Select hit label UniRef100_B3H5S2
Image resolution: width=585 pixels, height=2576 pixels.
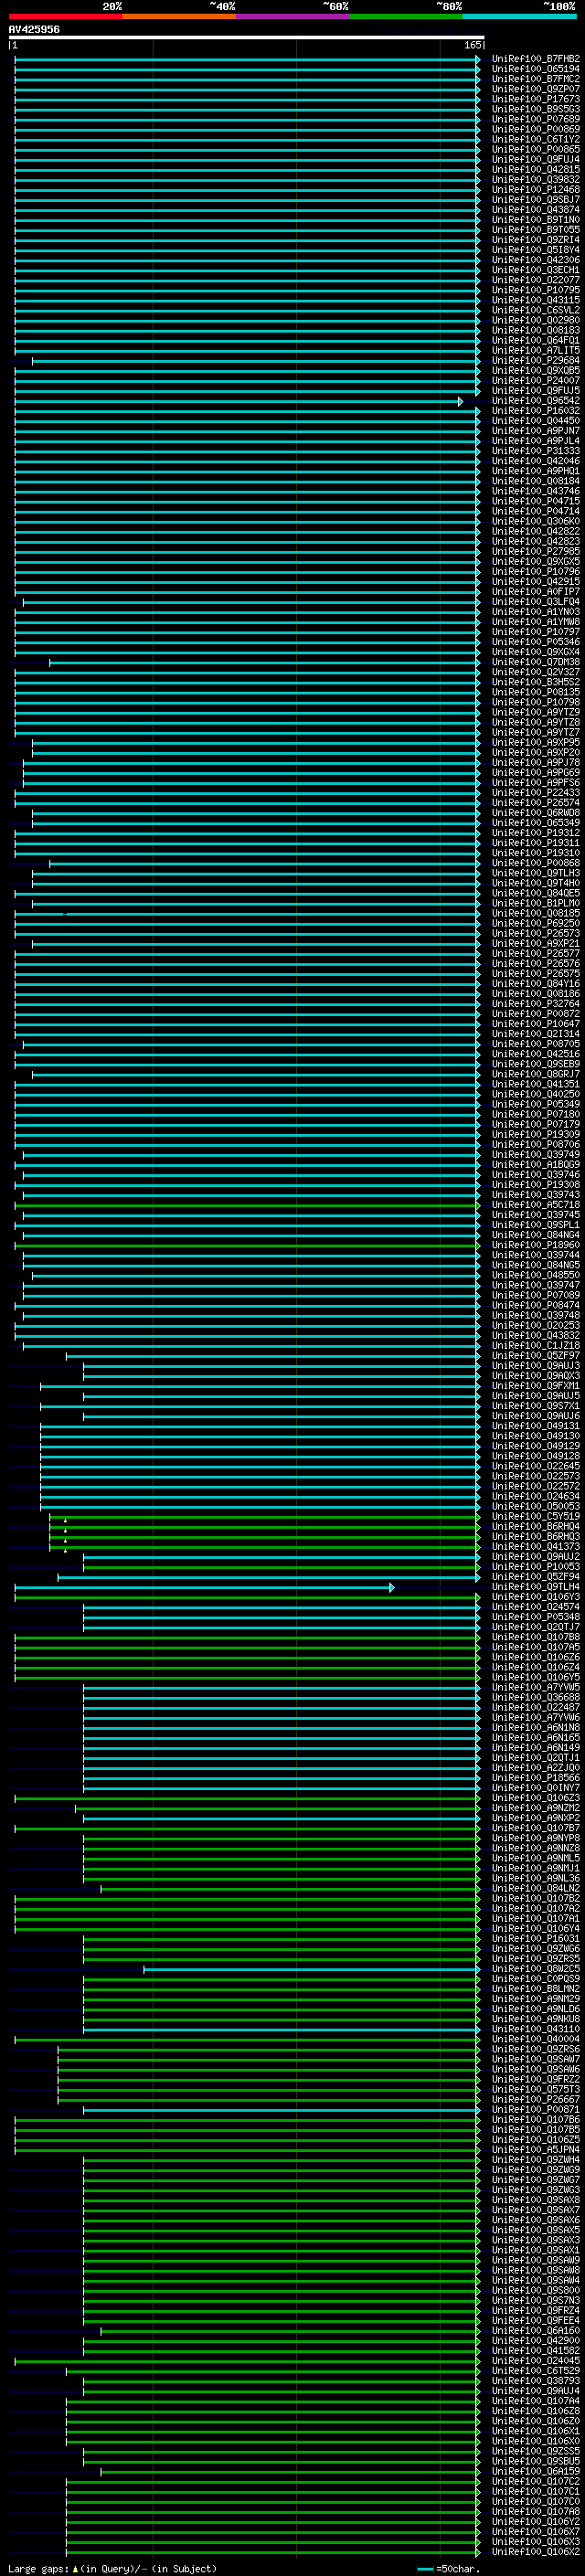tap(535, 682)
